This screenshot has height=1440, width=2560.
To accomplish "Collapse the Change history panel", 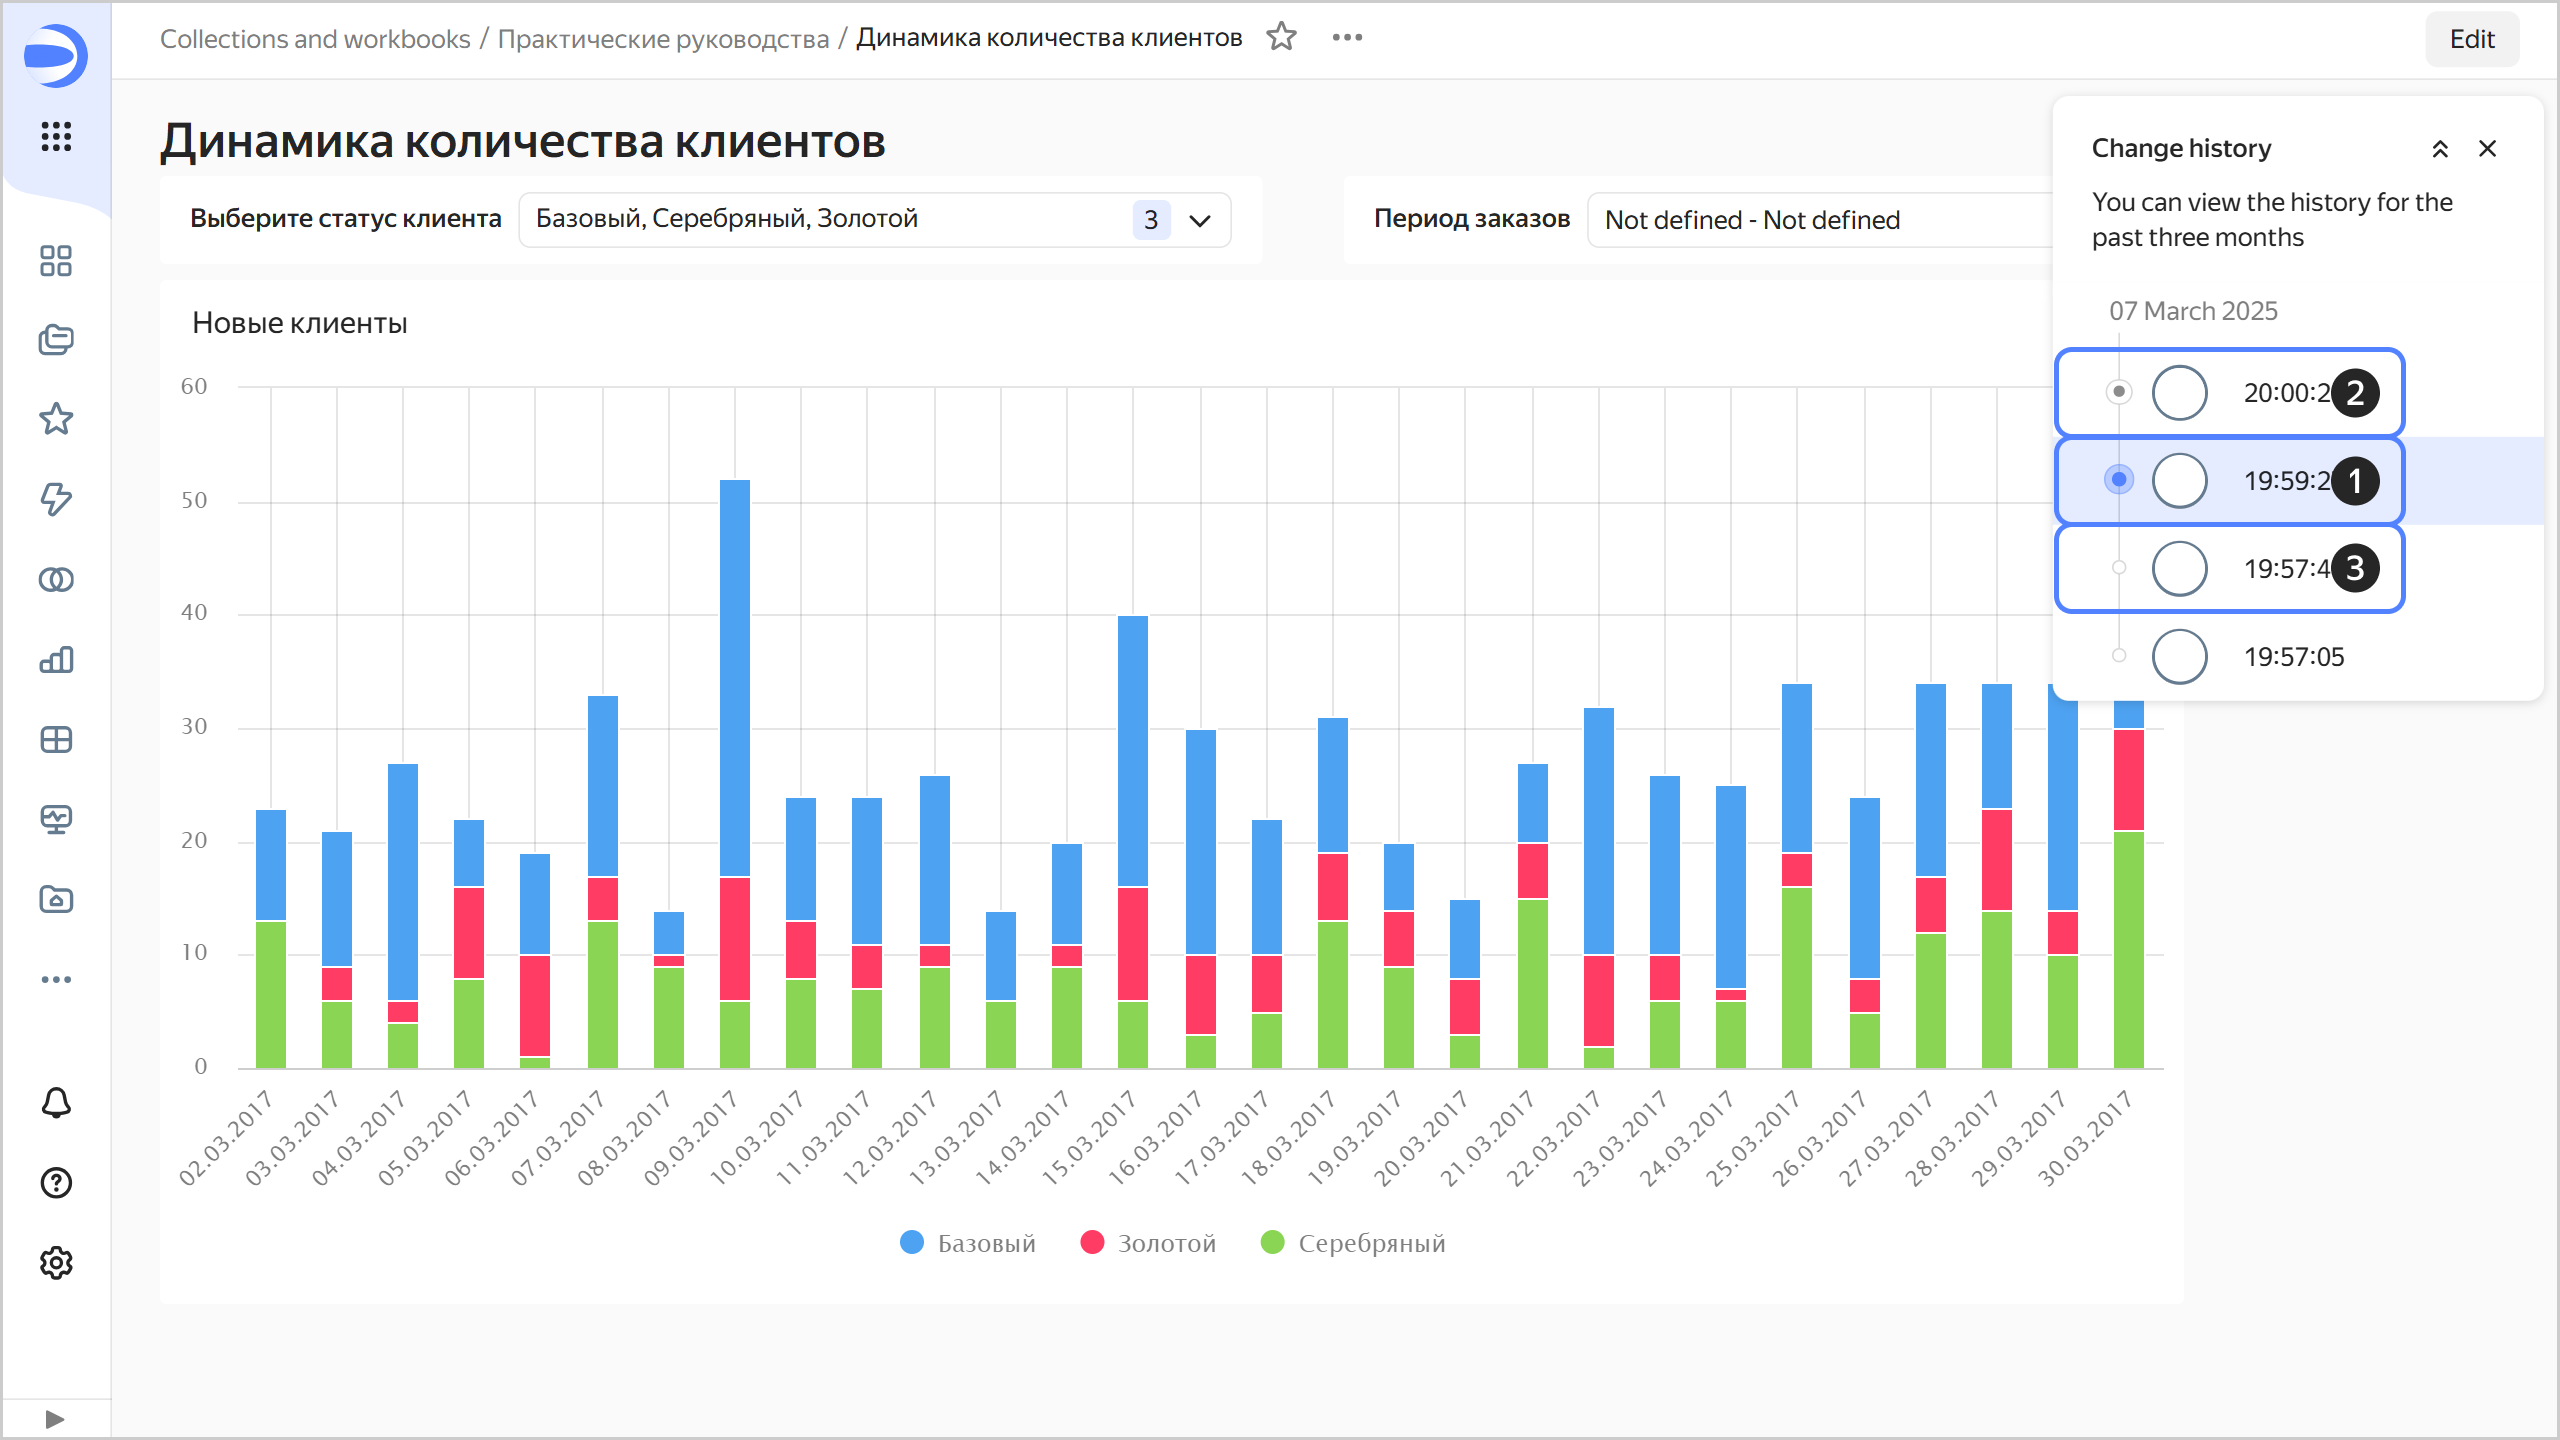I will click(2440, 149).
